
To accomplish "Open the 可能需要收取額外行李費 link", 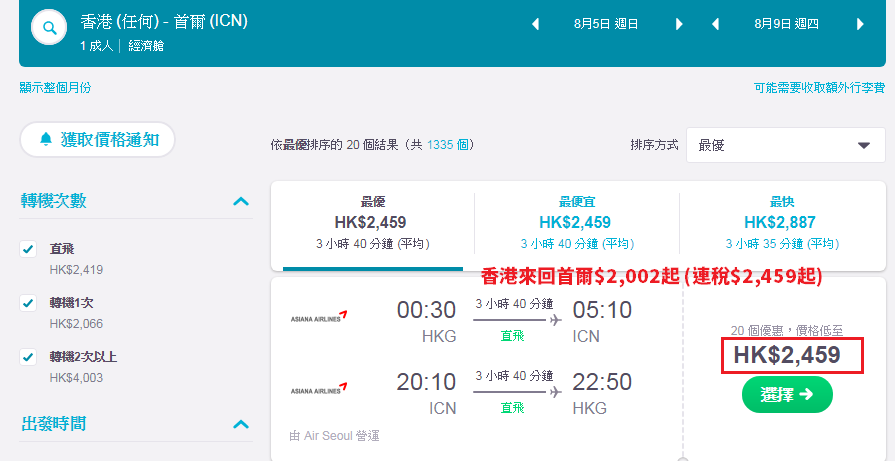I will [819, 88].
